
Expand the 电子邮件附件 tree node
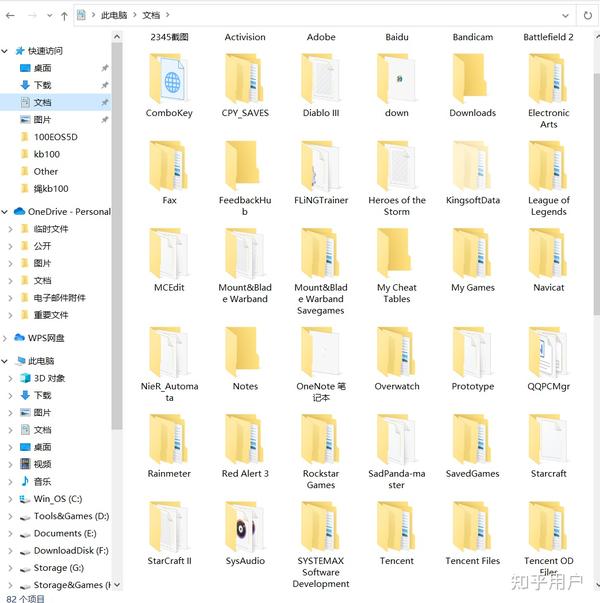tap(10, 298)
